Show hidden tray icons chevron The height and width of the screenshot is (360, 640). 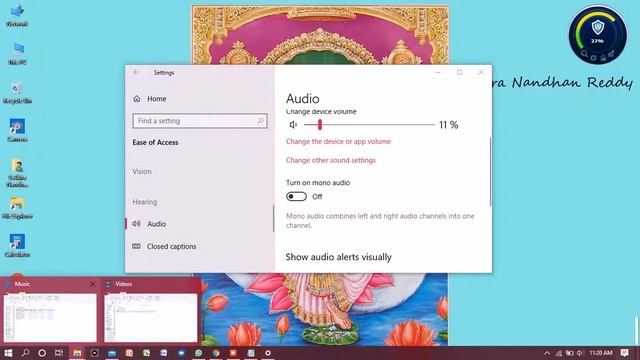[x=547, y=353]
